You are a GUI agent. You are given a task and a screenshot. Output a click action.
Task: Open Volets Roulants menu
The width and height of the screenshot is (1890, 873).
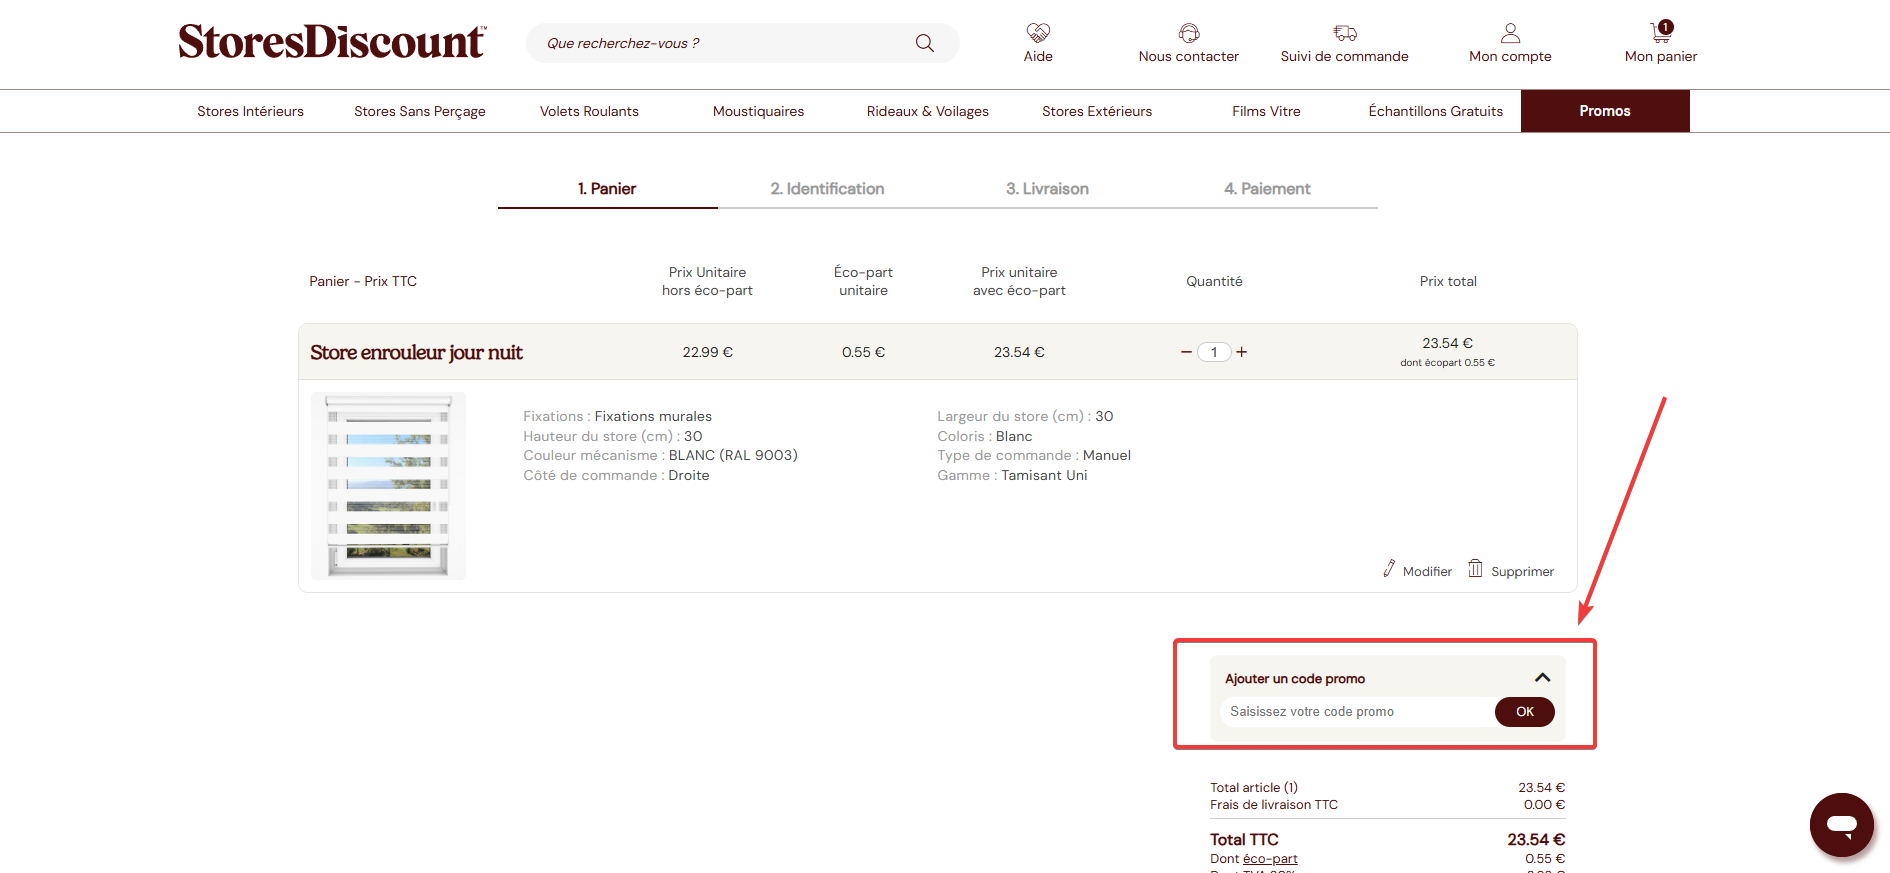coord(589,111)
